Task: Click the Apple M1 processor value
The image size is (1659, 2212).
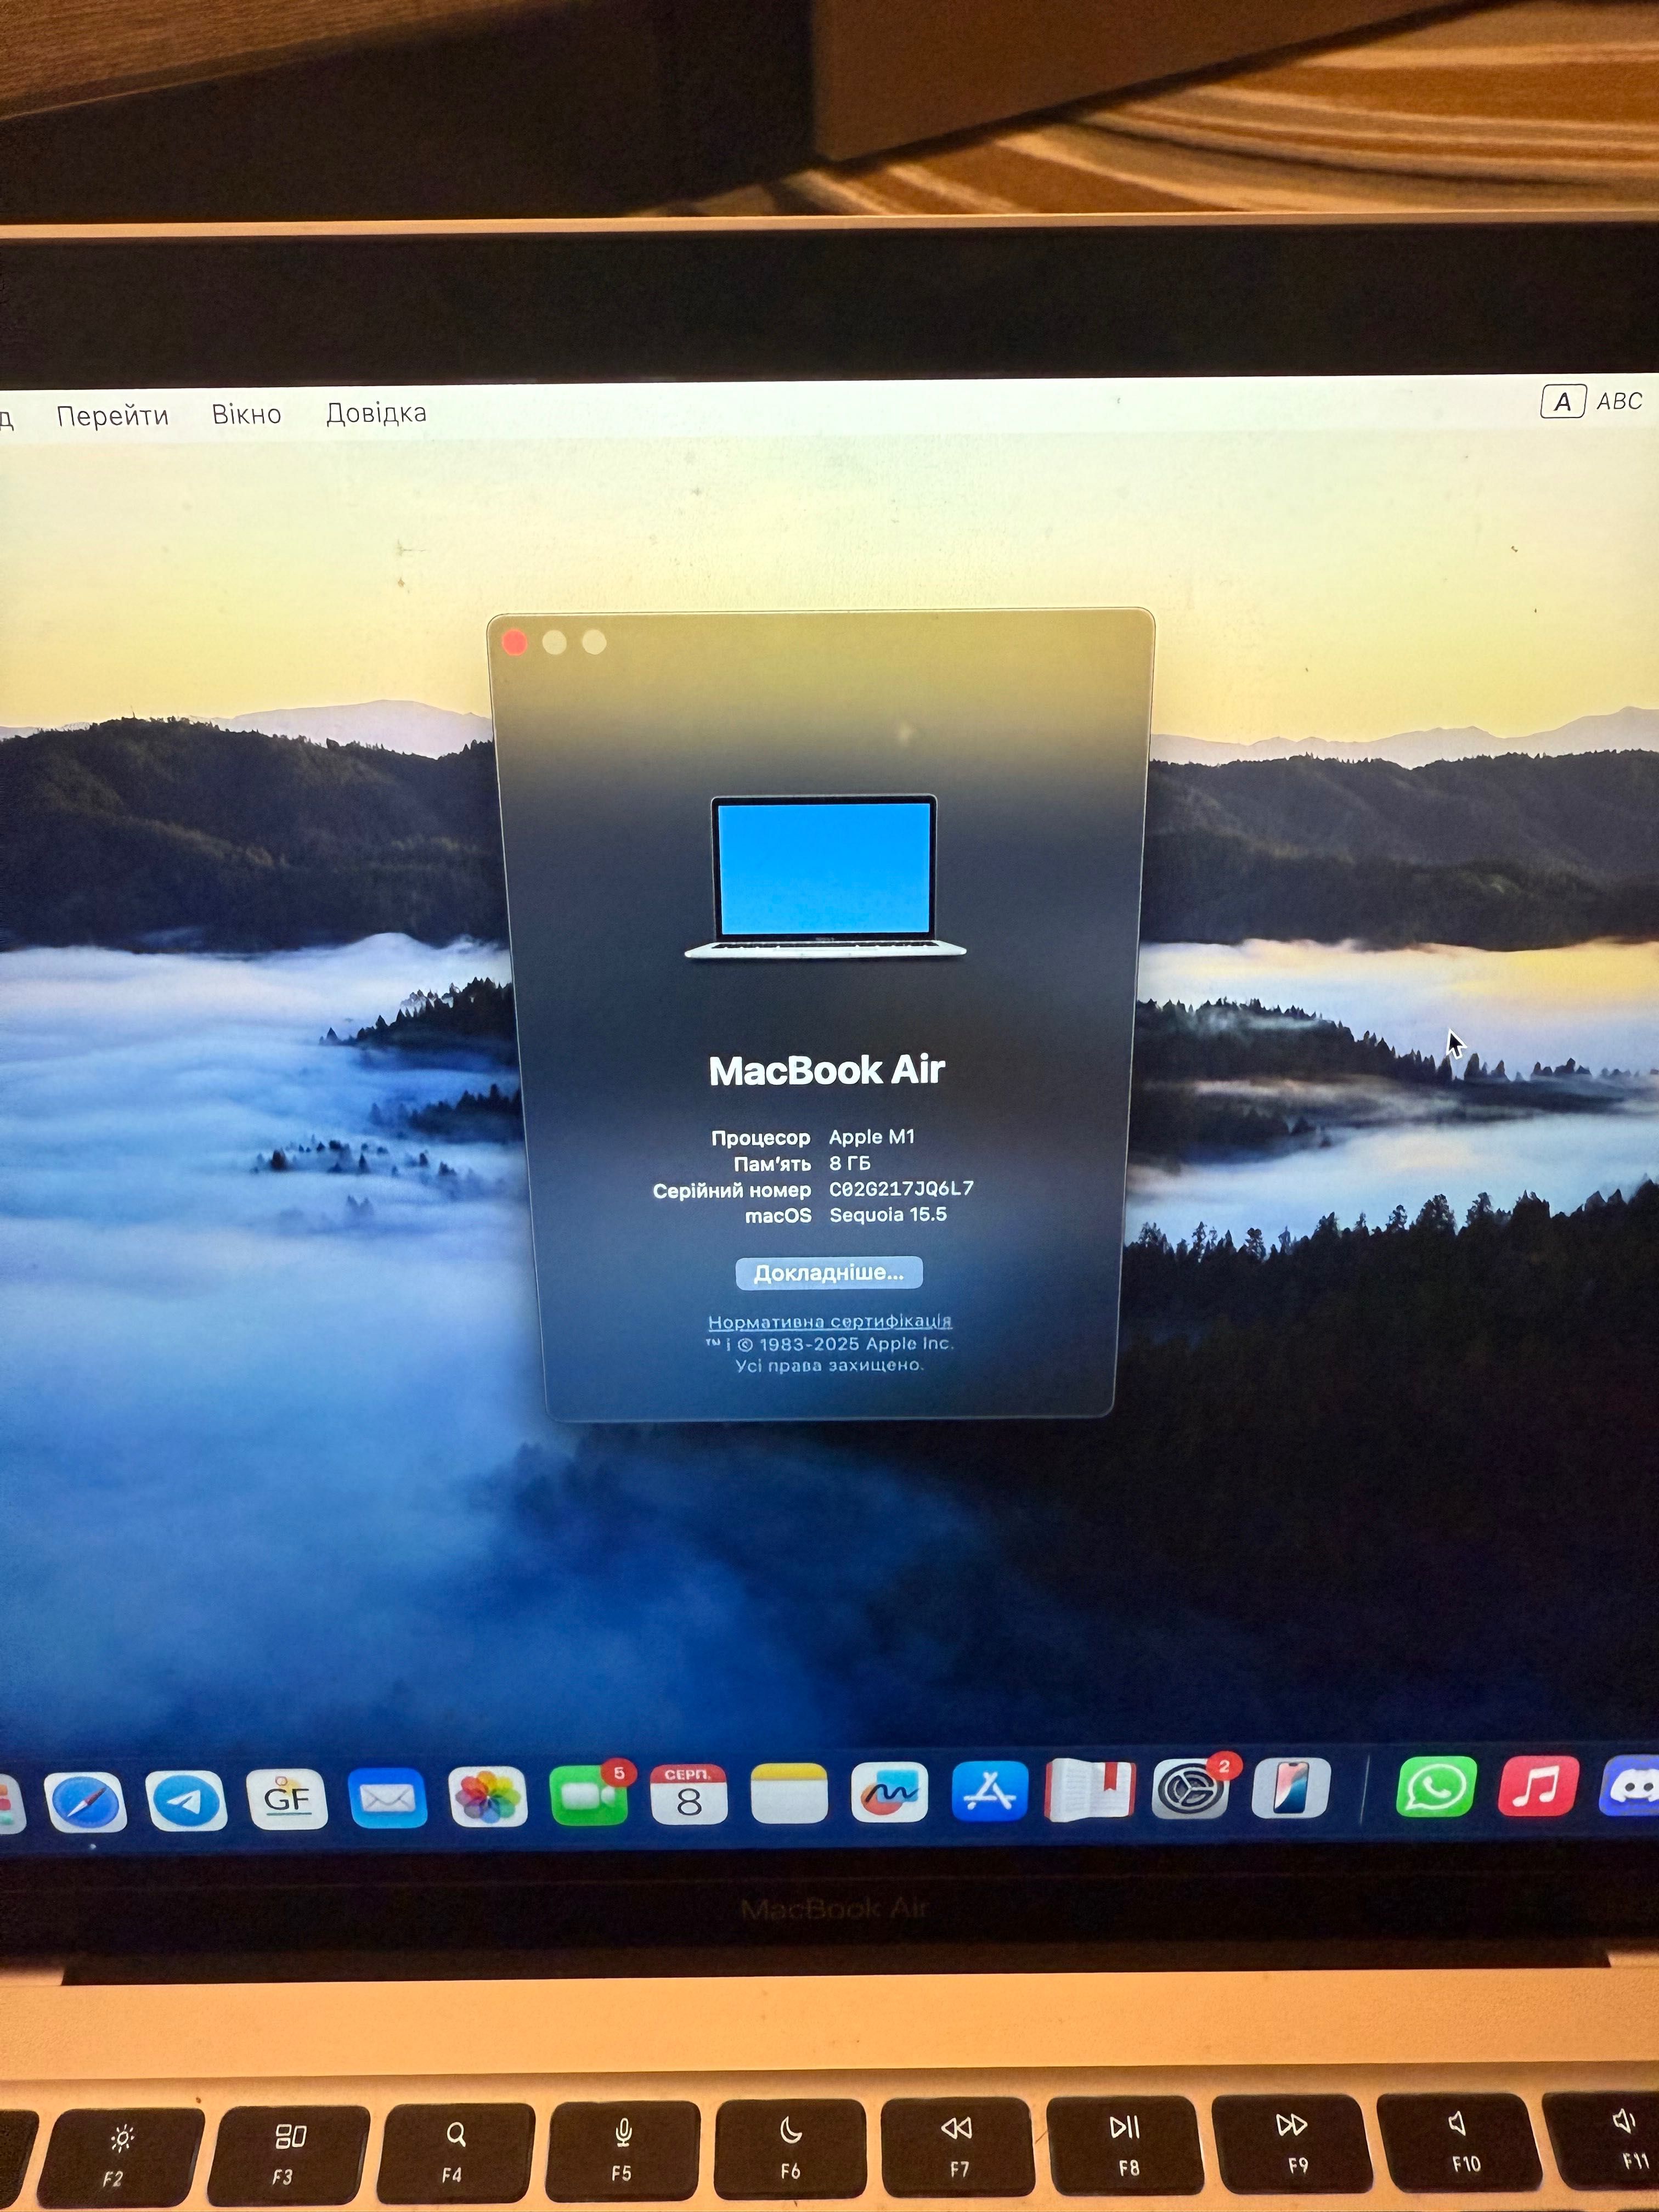Action: point(871,1136)
